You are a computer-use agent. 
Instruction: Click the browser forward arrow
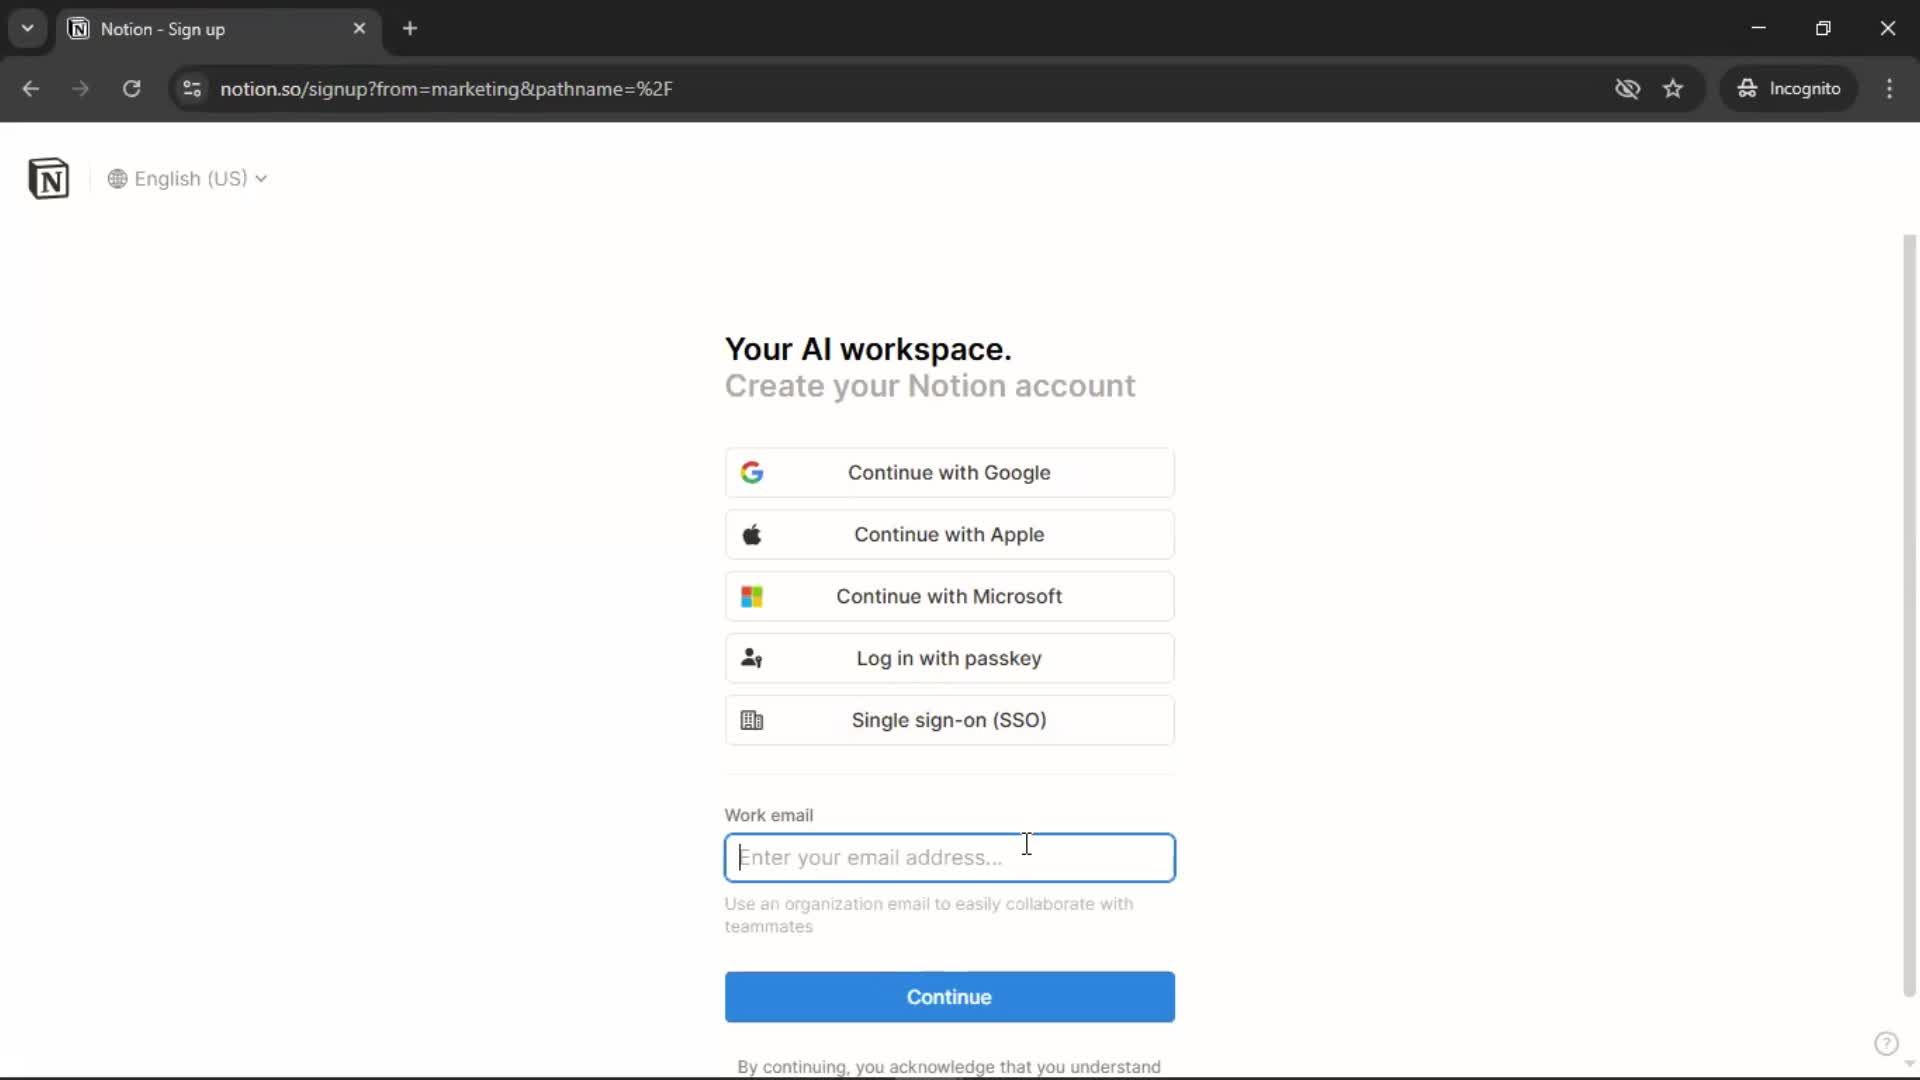point(81,89)
